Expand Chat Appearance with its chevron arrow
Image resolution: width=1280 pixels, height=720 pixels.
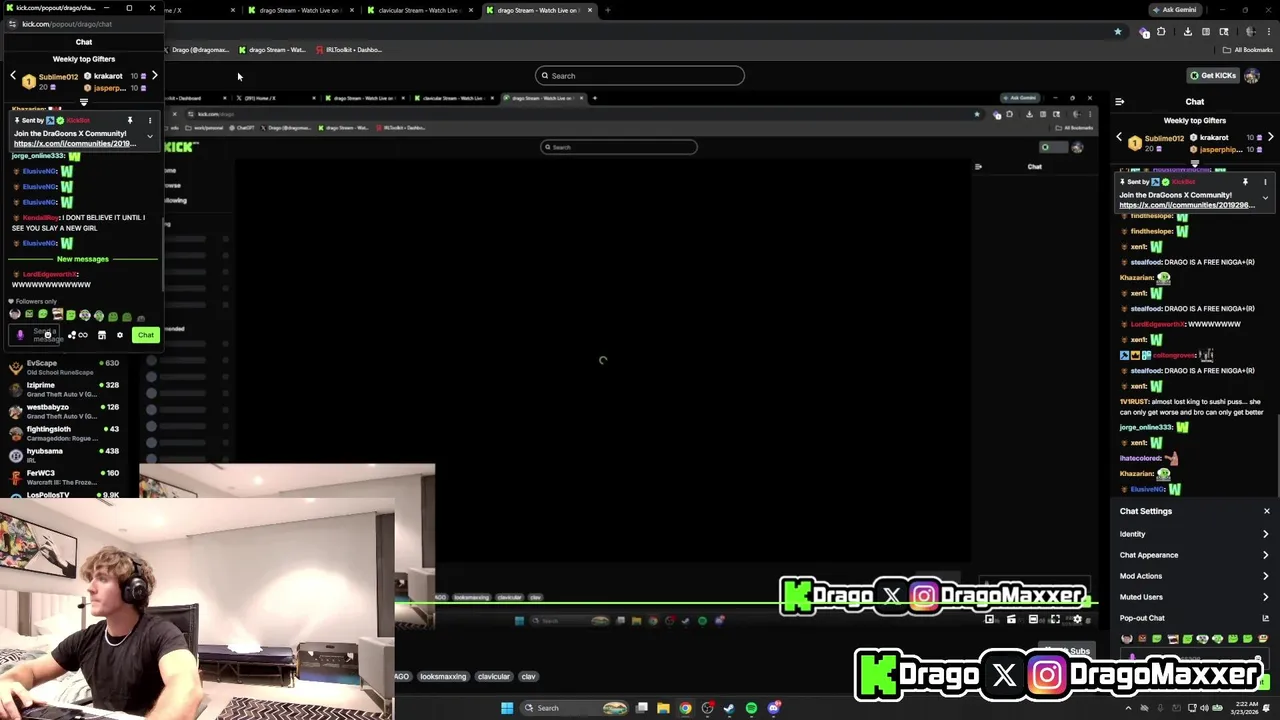tap(1265, 555)
